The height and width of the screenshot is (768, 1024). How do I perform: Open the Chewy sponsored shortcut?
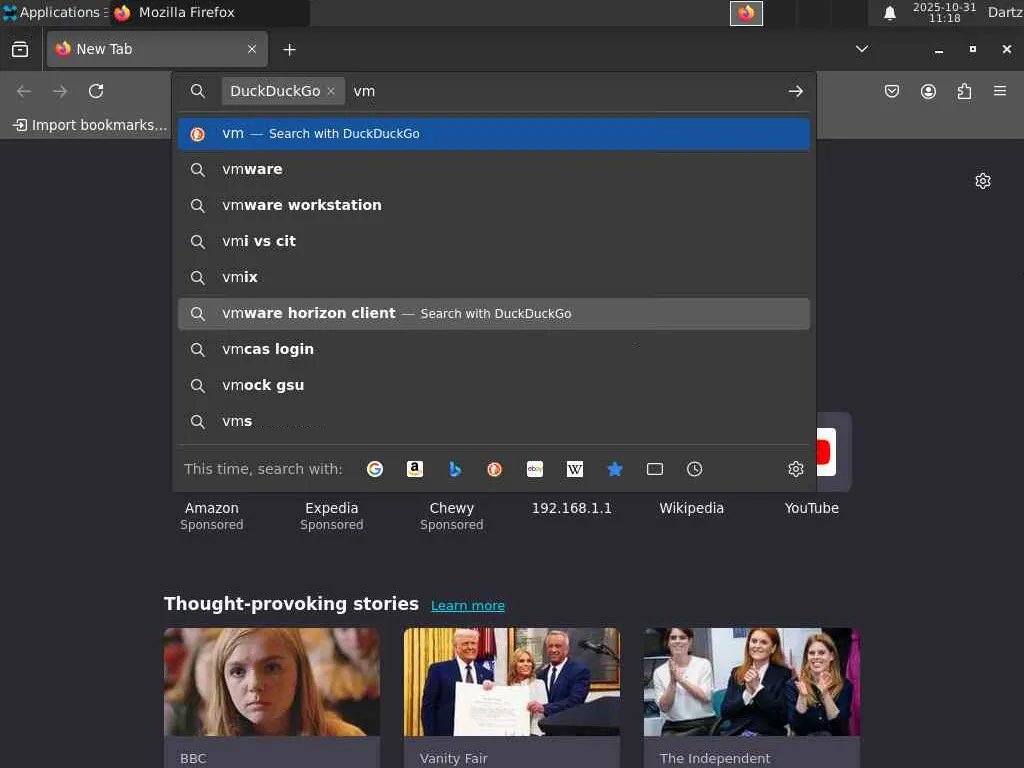point(451,508)
